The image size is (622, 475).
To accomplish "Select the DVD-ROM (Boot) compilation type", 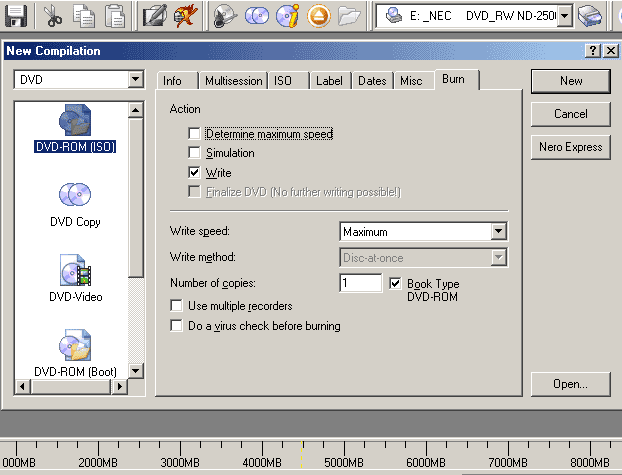I will point(75,353).
